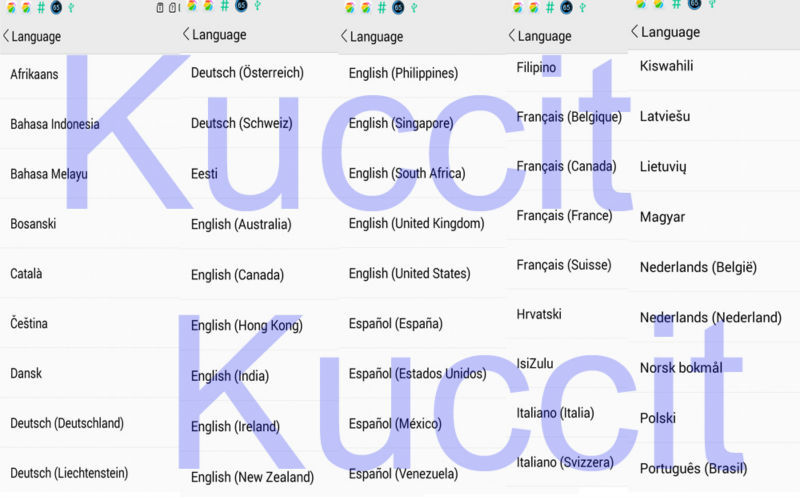Select Nederlands (België)

[x=698, y=267]
